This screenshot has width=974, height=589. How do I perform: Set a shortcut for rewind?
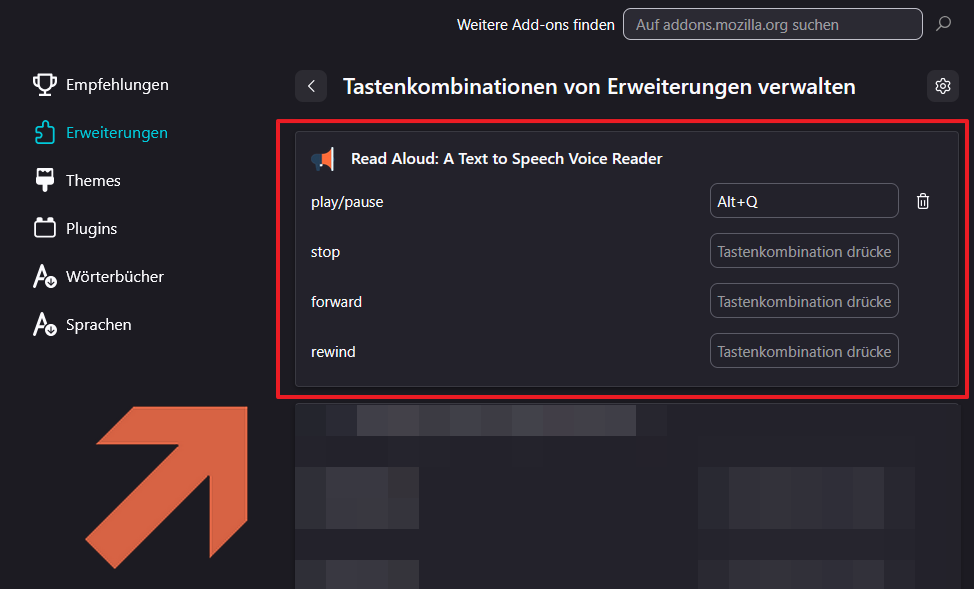point(804,350)
